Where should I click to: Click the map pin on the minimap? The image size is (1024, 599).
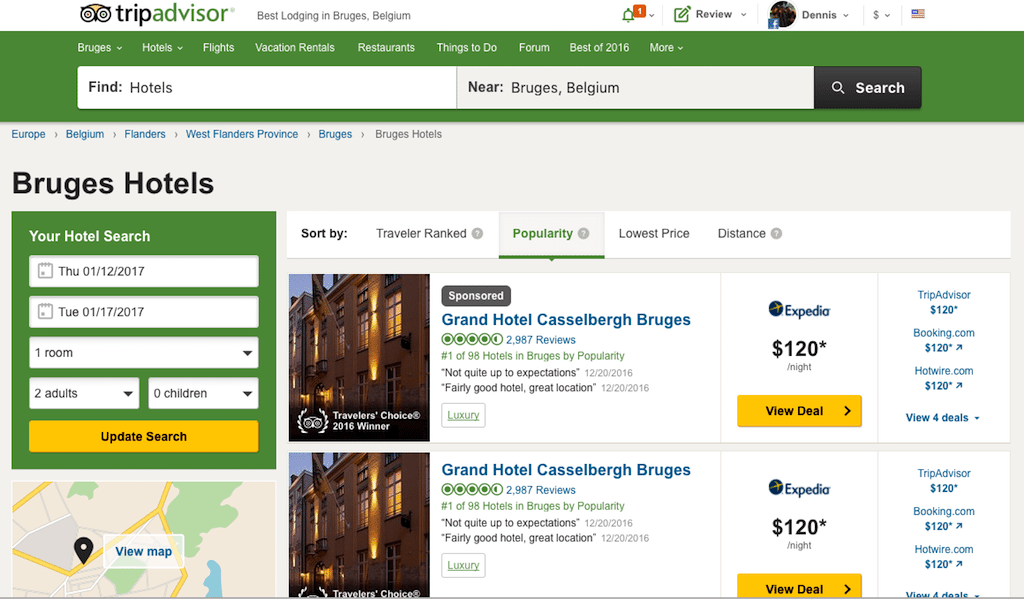(x=84, y=549)
